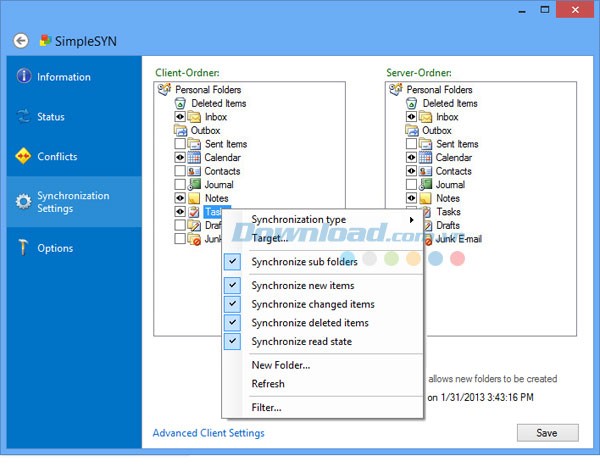Open the Advanced Client Settings link
600x467 pixels.
point(208,433)
